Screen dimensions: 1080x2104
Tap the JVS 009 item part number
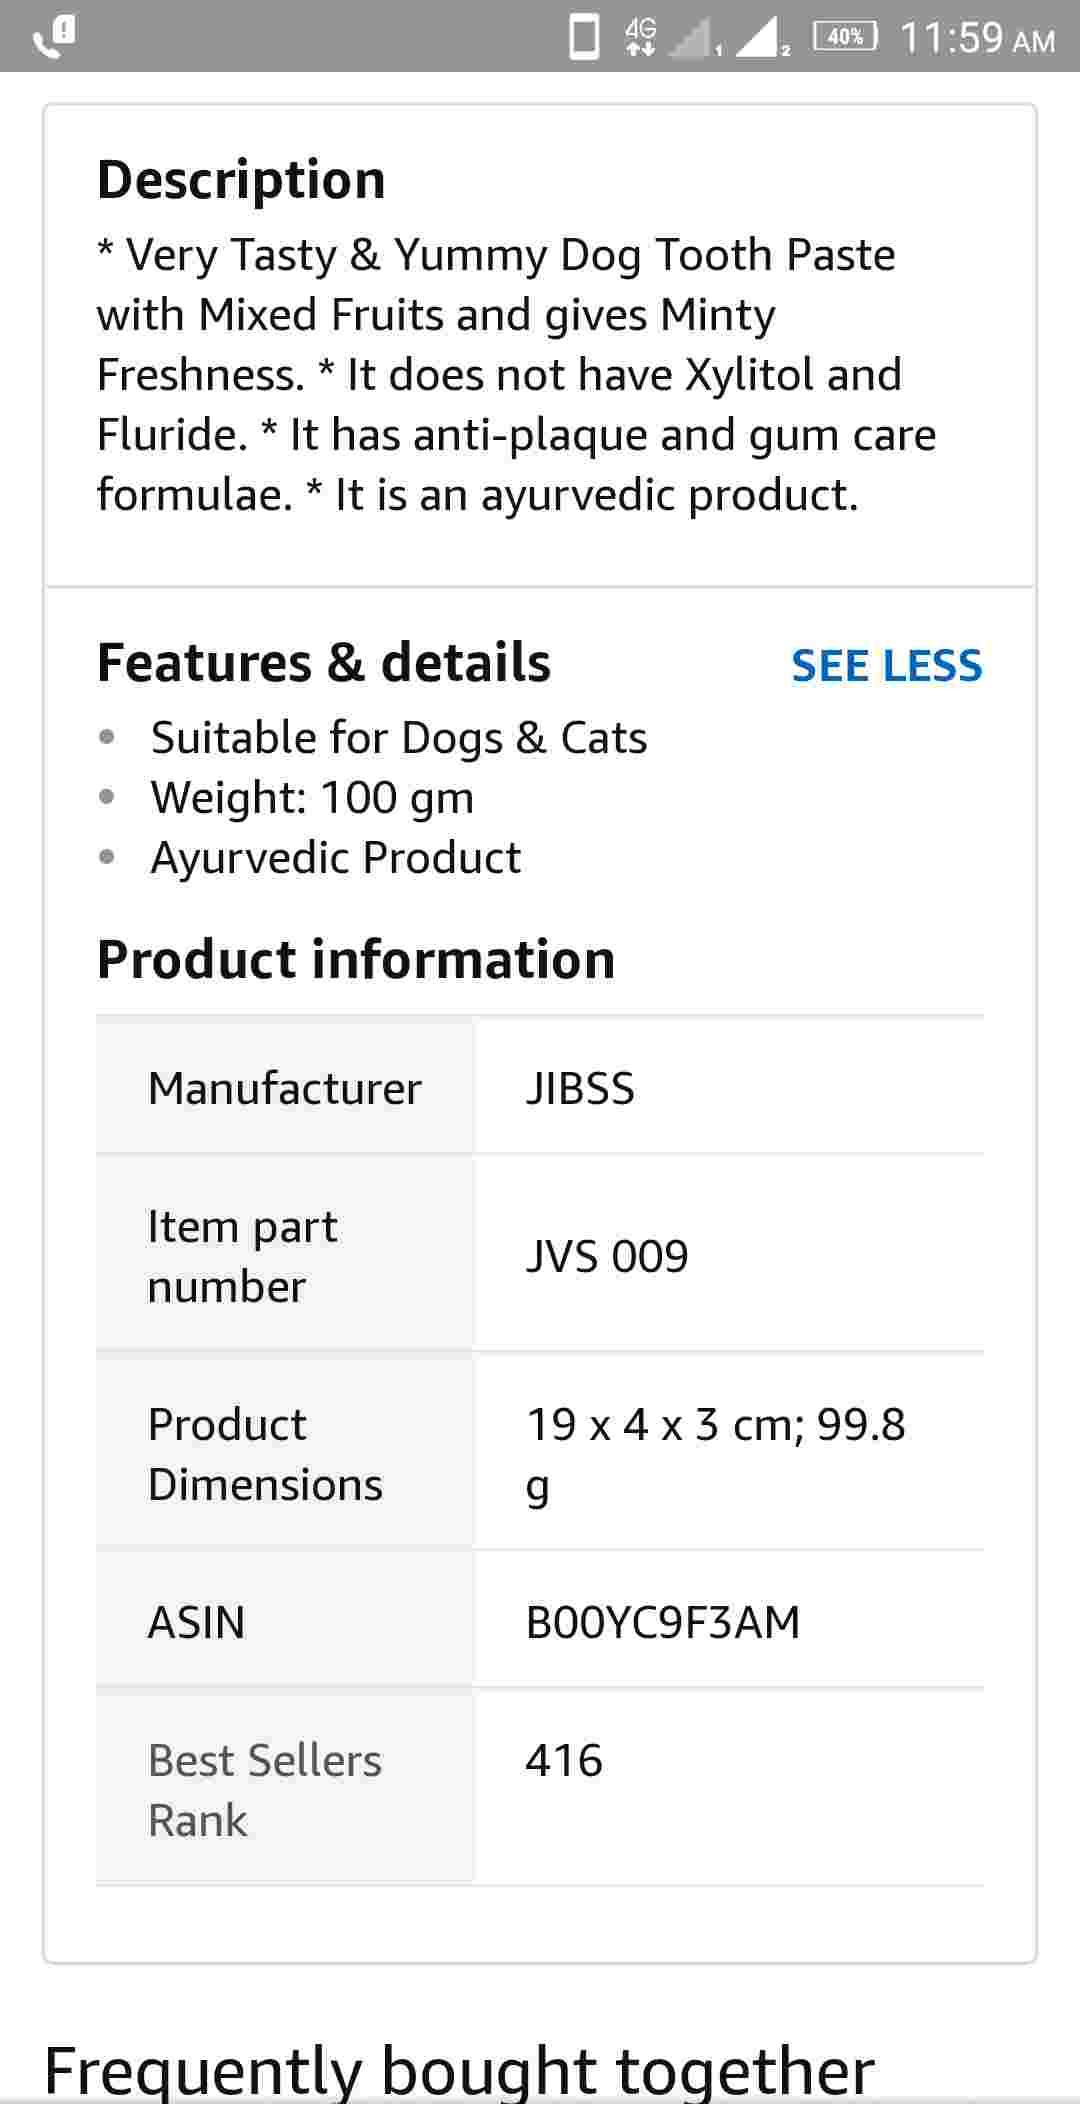[x=607, y=1256]
